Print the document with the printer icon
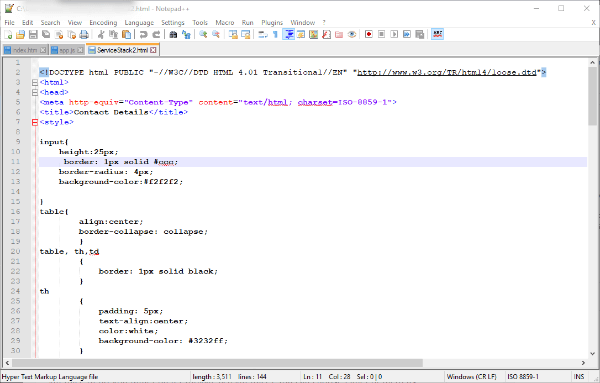This screenshot has height=383, width=600. (84, 34)
